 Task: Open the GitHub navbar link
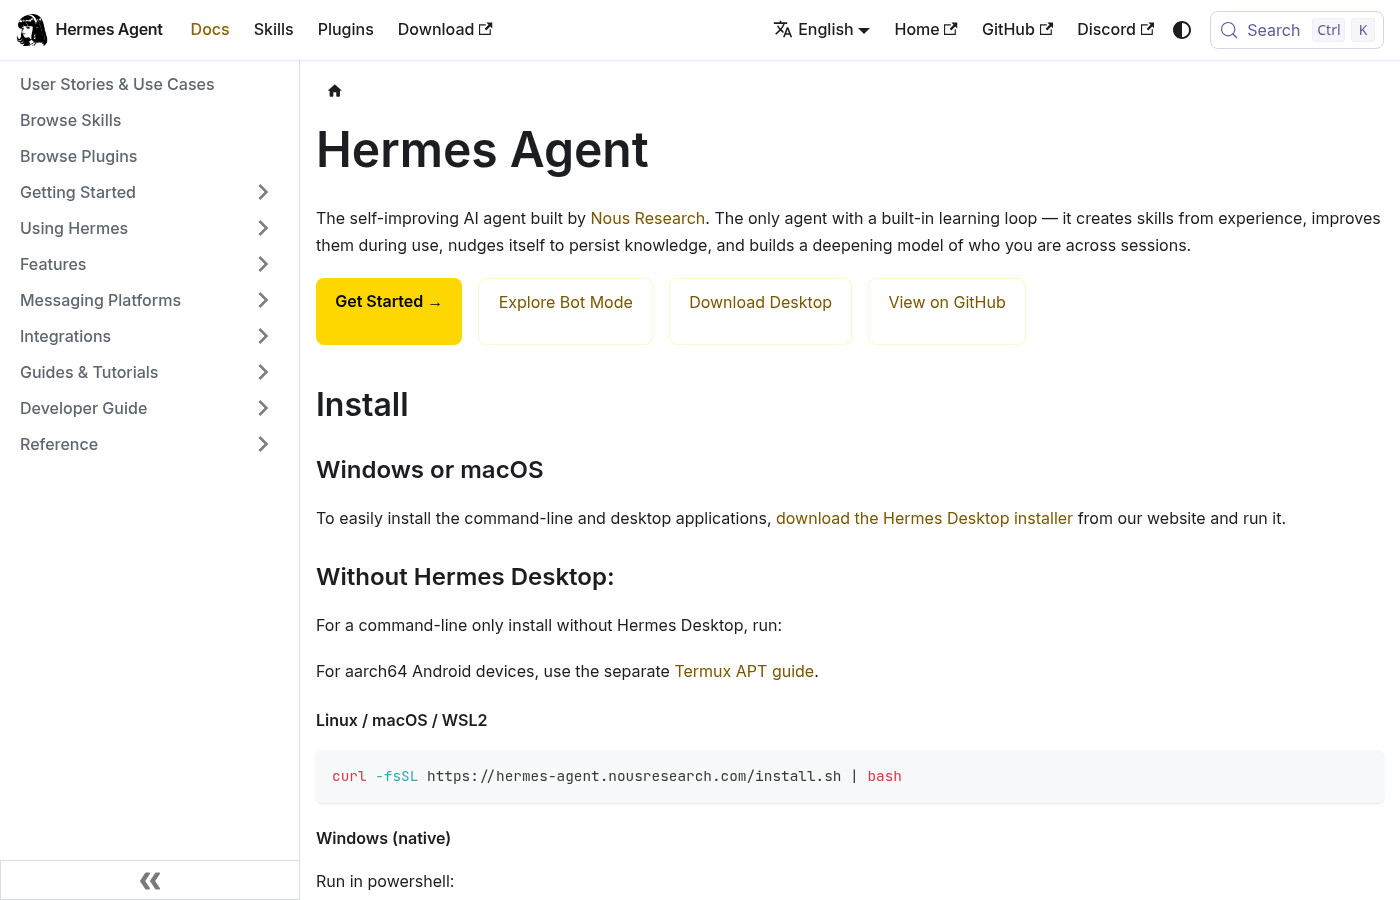pyautogui.click(x=1017, y=30)
